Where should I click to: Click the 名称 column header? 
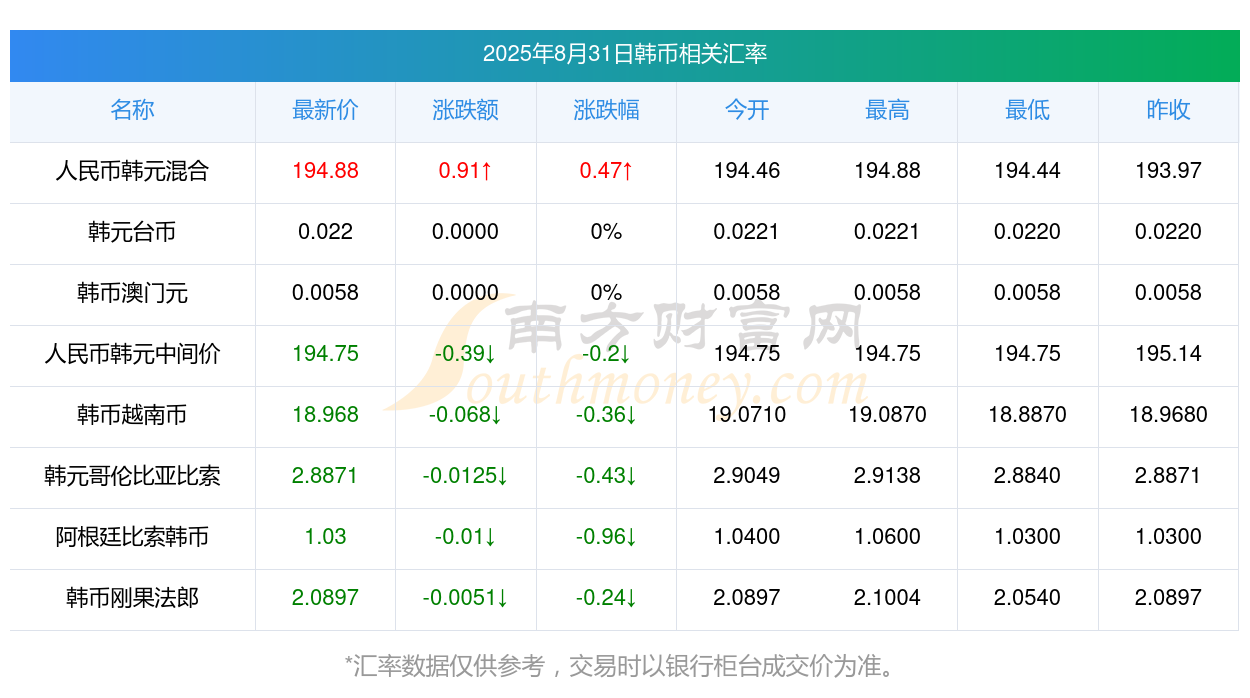pos(132,110)
